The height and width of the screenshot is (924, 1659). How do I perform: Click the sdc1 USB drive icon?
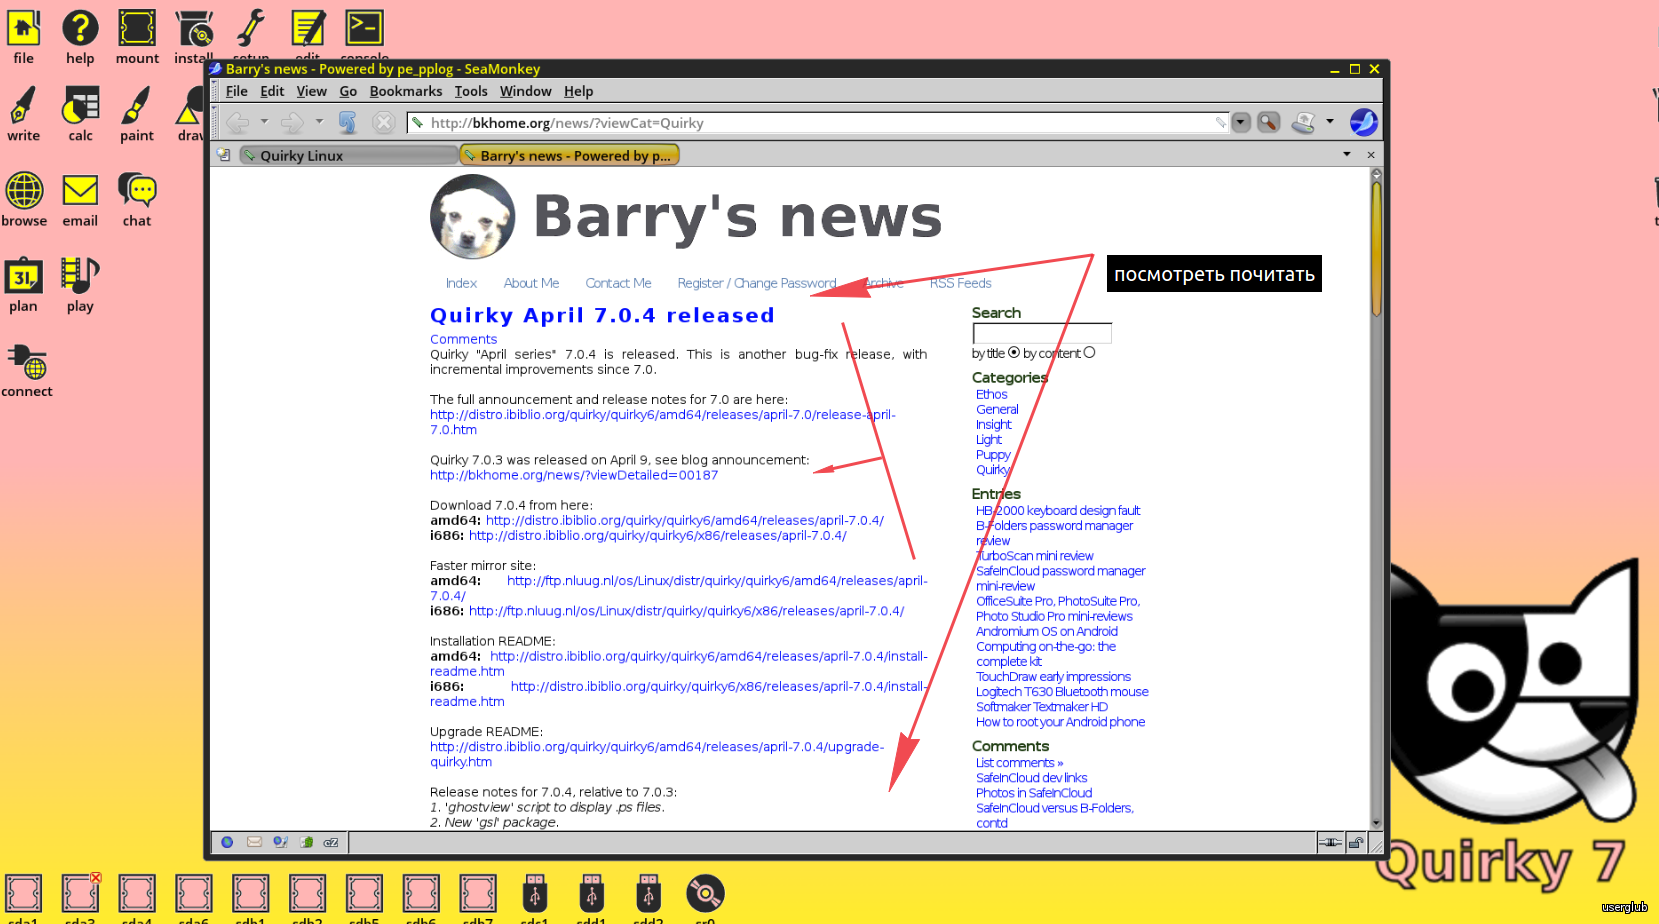coord(534,898)
